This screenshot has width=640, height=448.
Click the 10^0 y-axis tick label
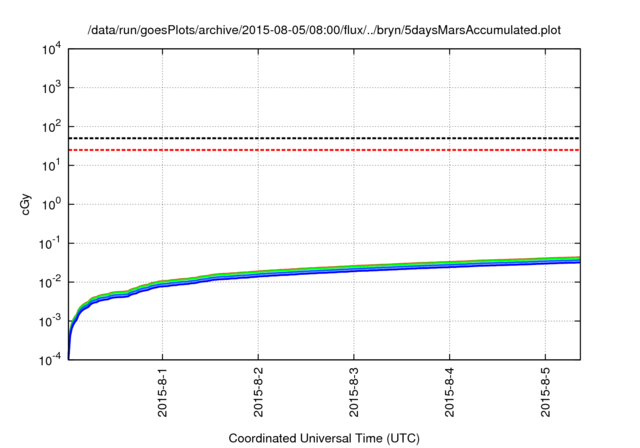51,204
